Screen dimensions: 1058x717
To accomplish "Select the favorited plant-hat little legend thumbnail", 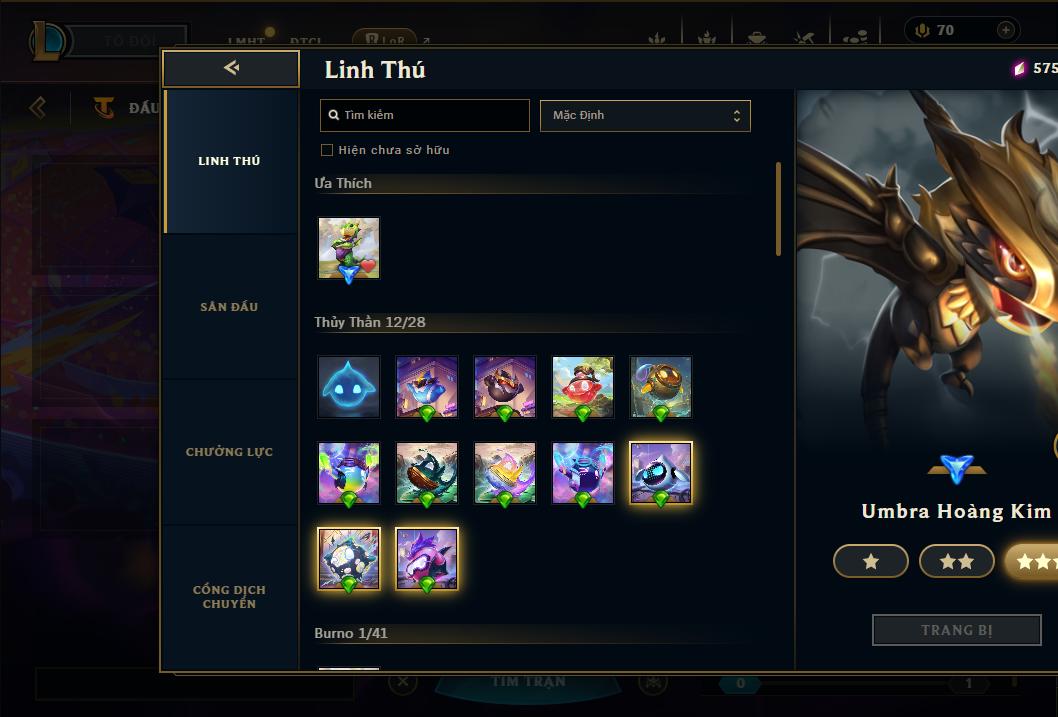I will [349, 248].
